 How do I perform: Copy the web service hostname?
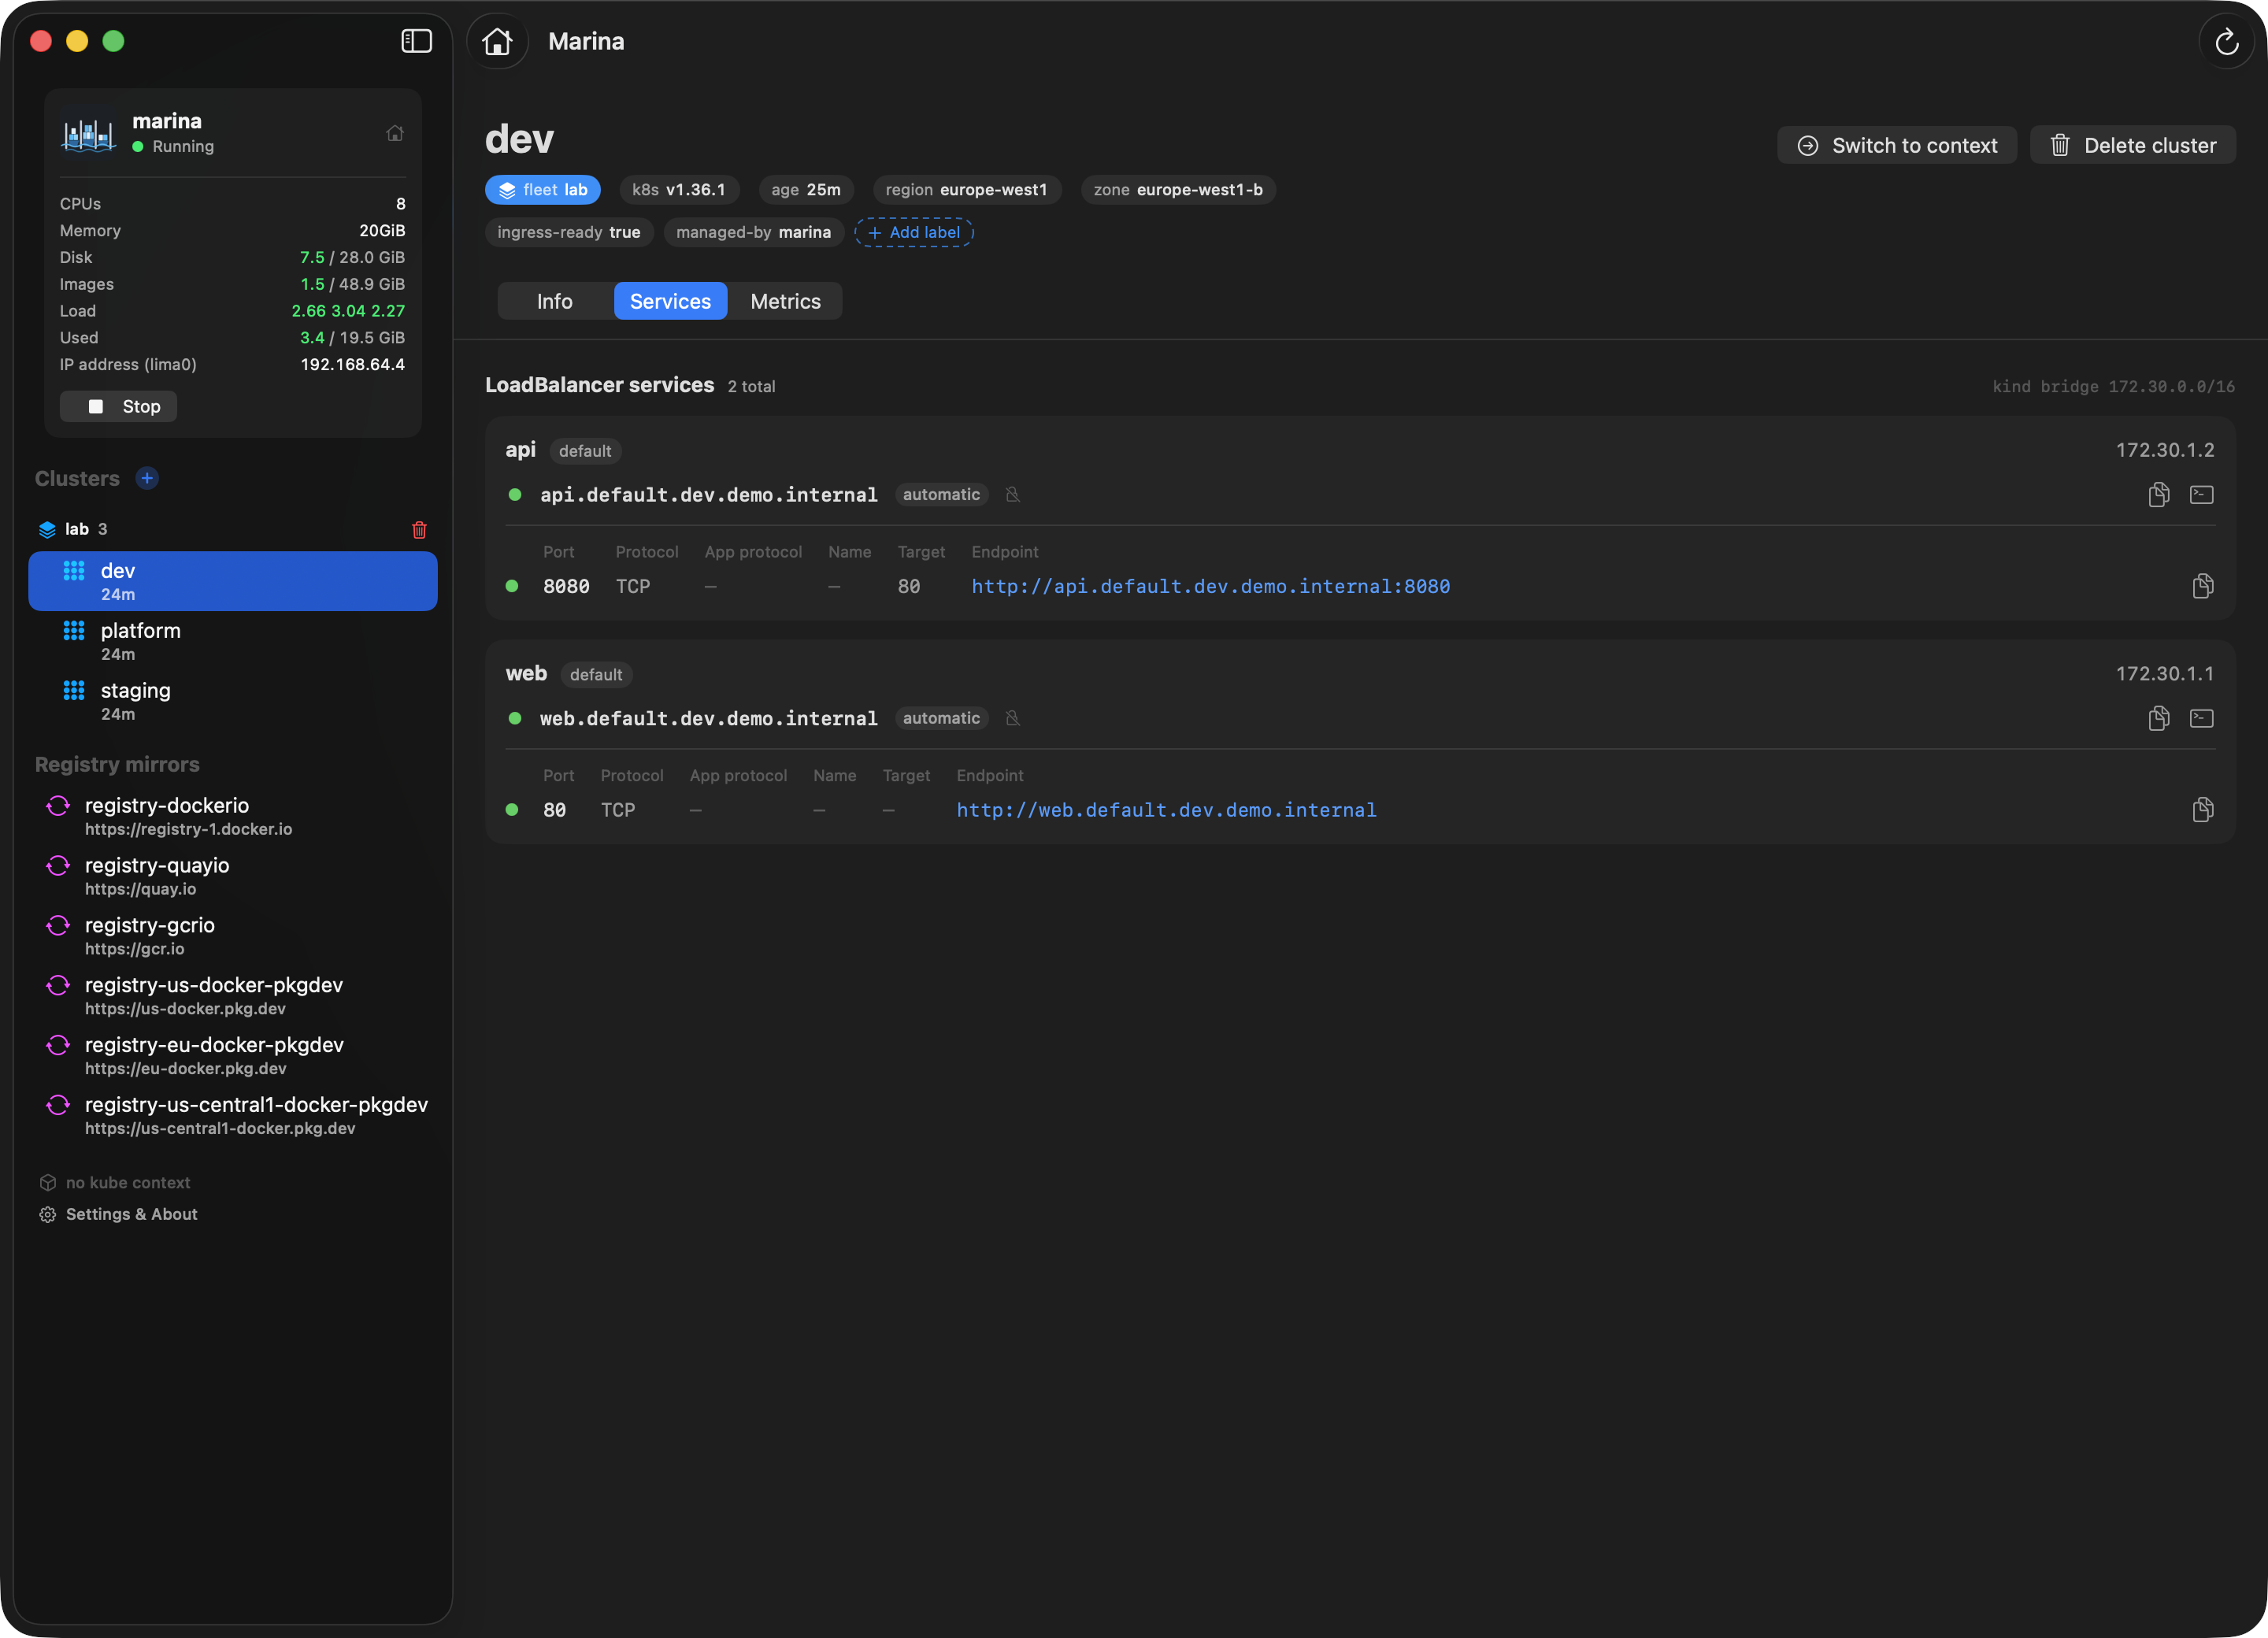point(2158,718)
